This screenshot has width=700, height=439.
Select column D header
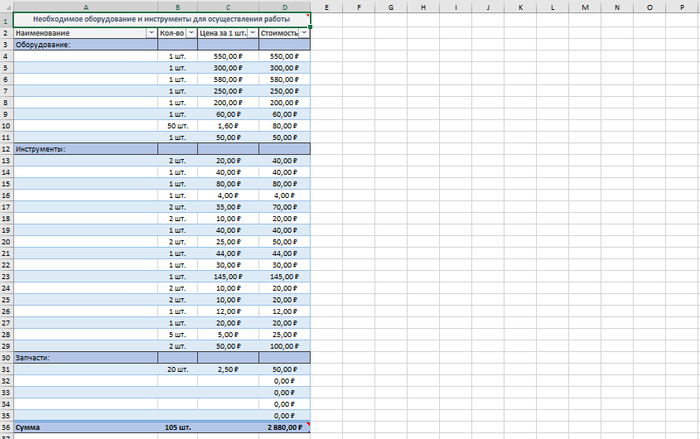pos(284,7)
